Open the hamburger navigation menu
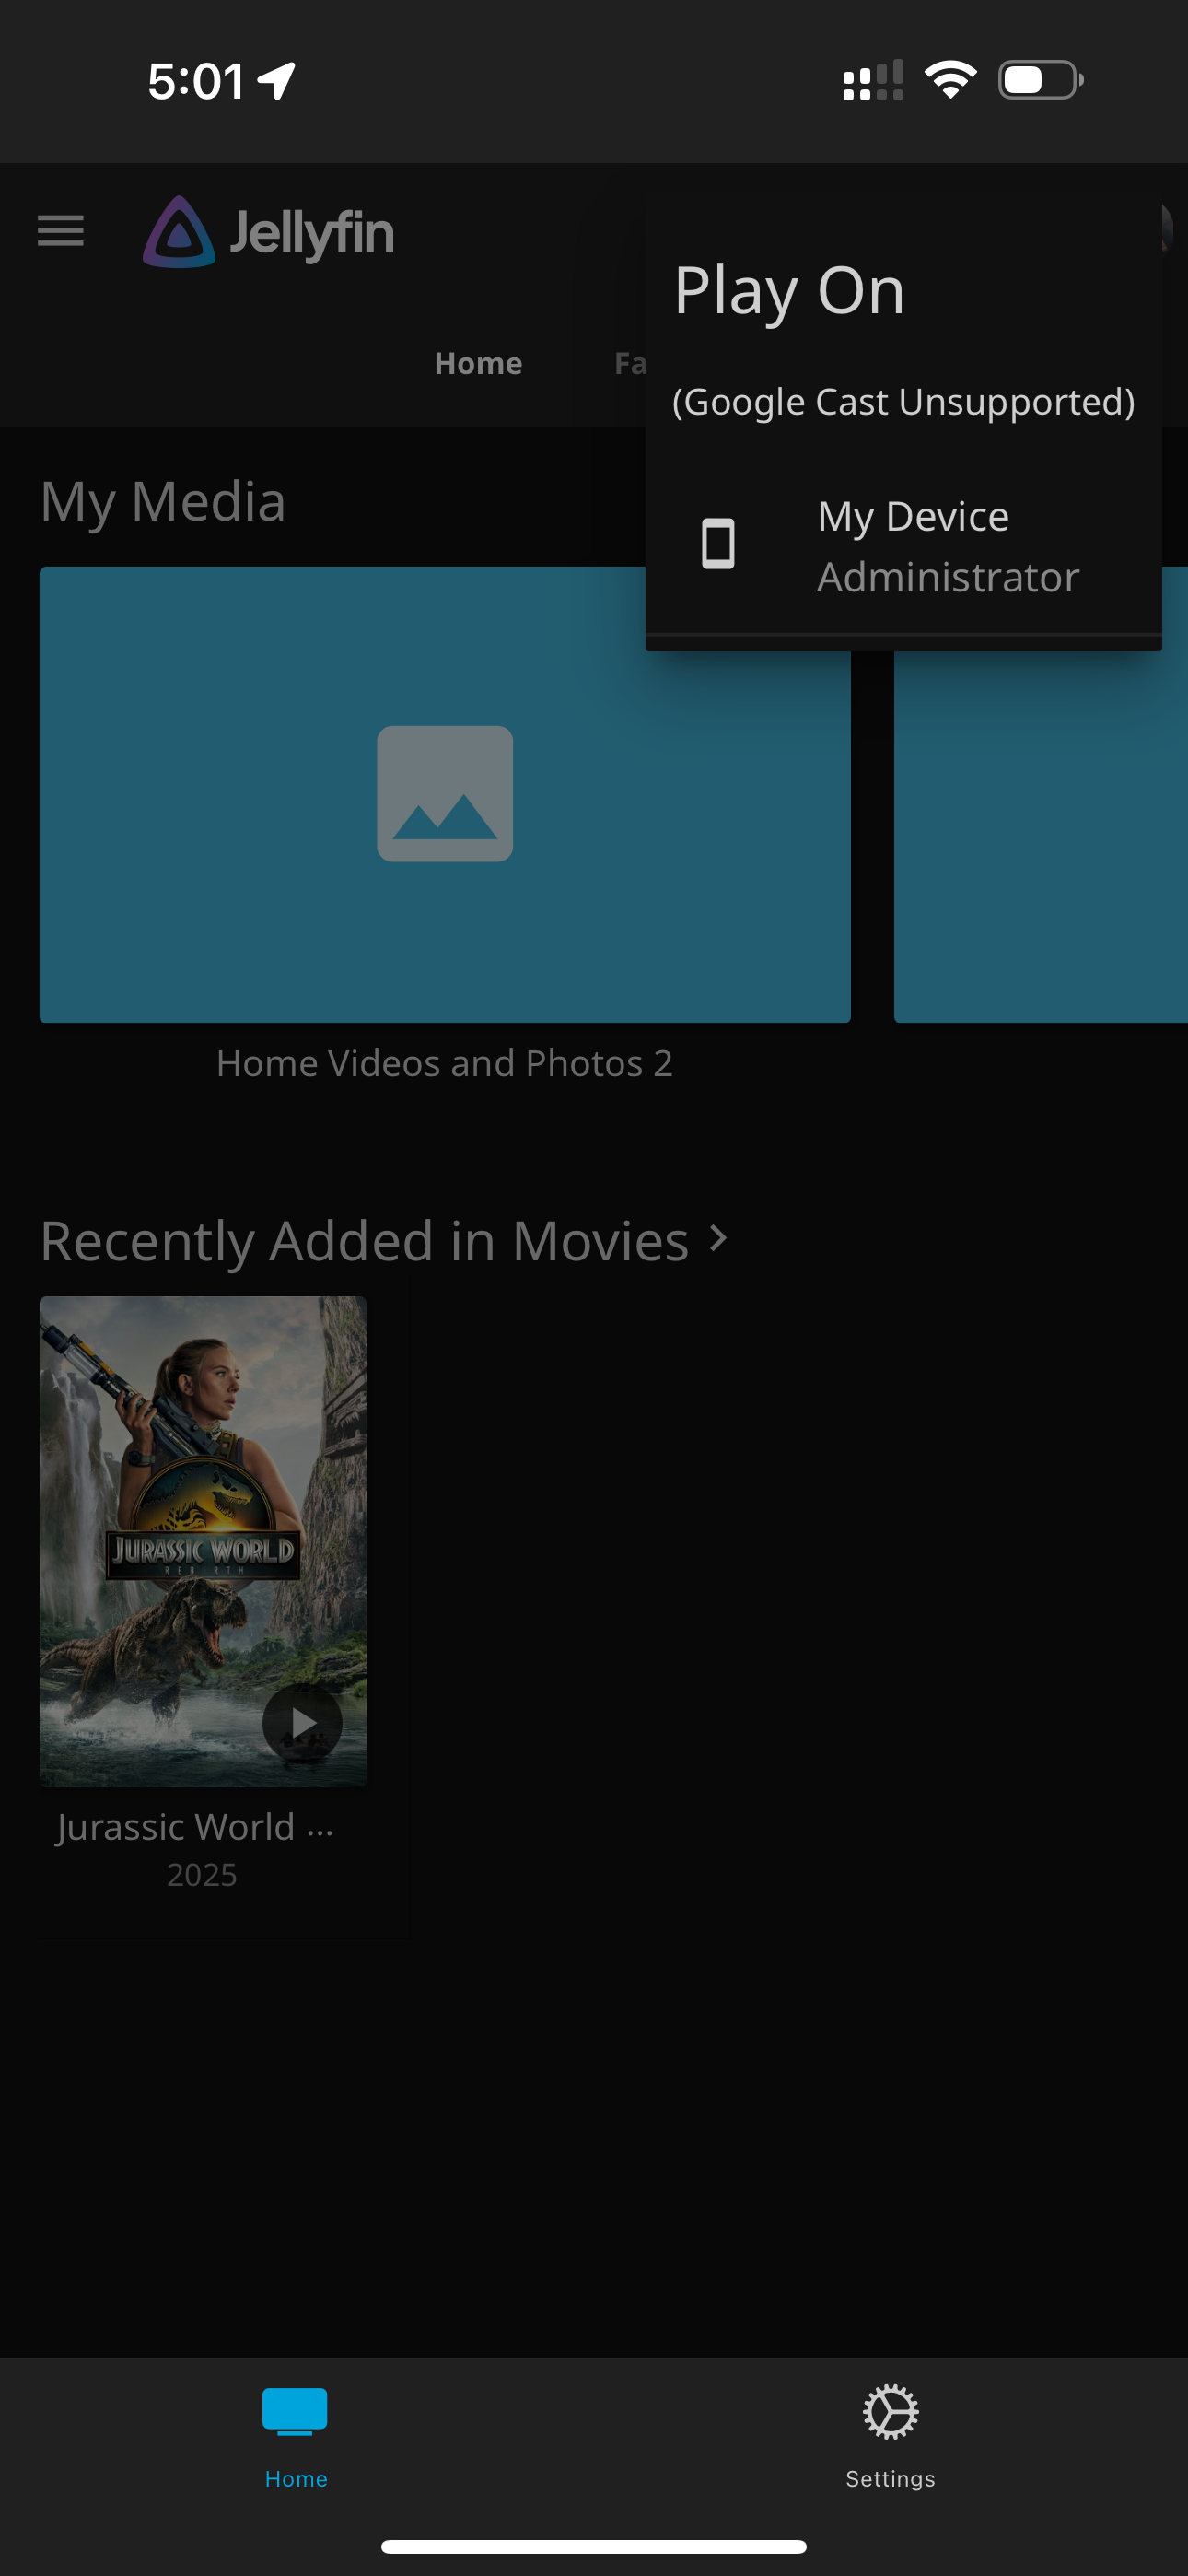 [x=60, y=231]
